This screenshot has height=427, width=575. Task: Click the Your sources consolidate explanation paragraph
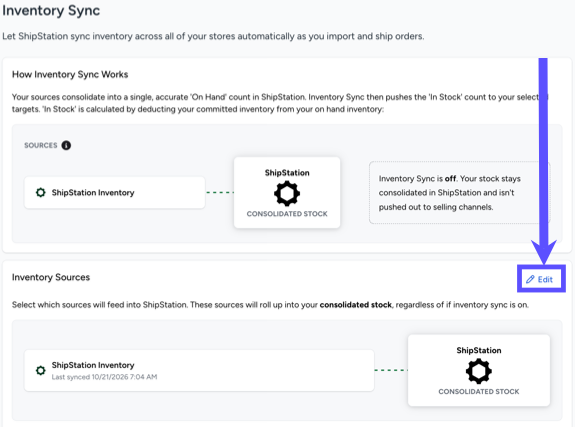tap(280, 103)
